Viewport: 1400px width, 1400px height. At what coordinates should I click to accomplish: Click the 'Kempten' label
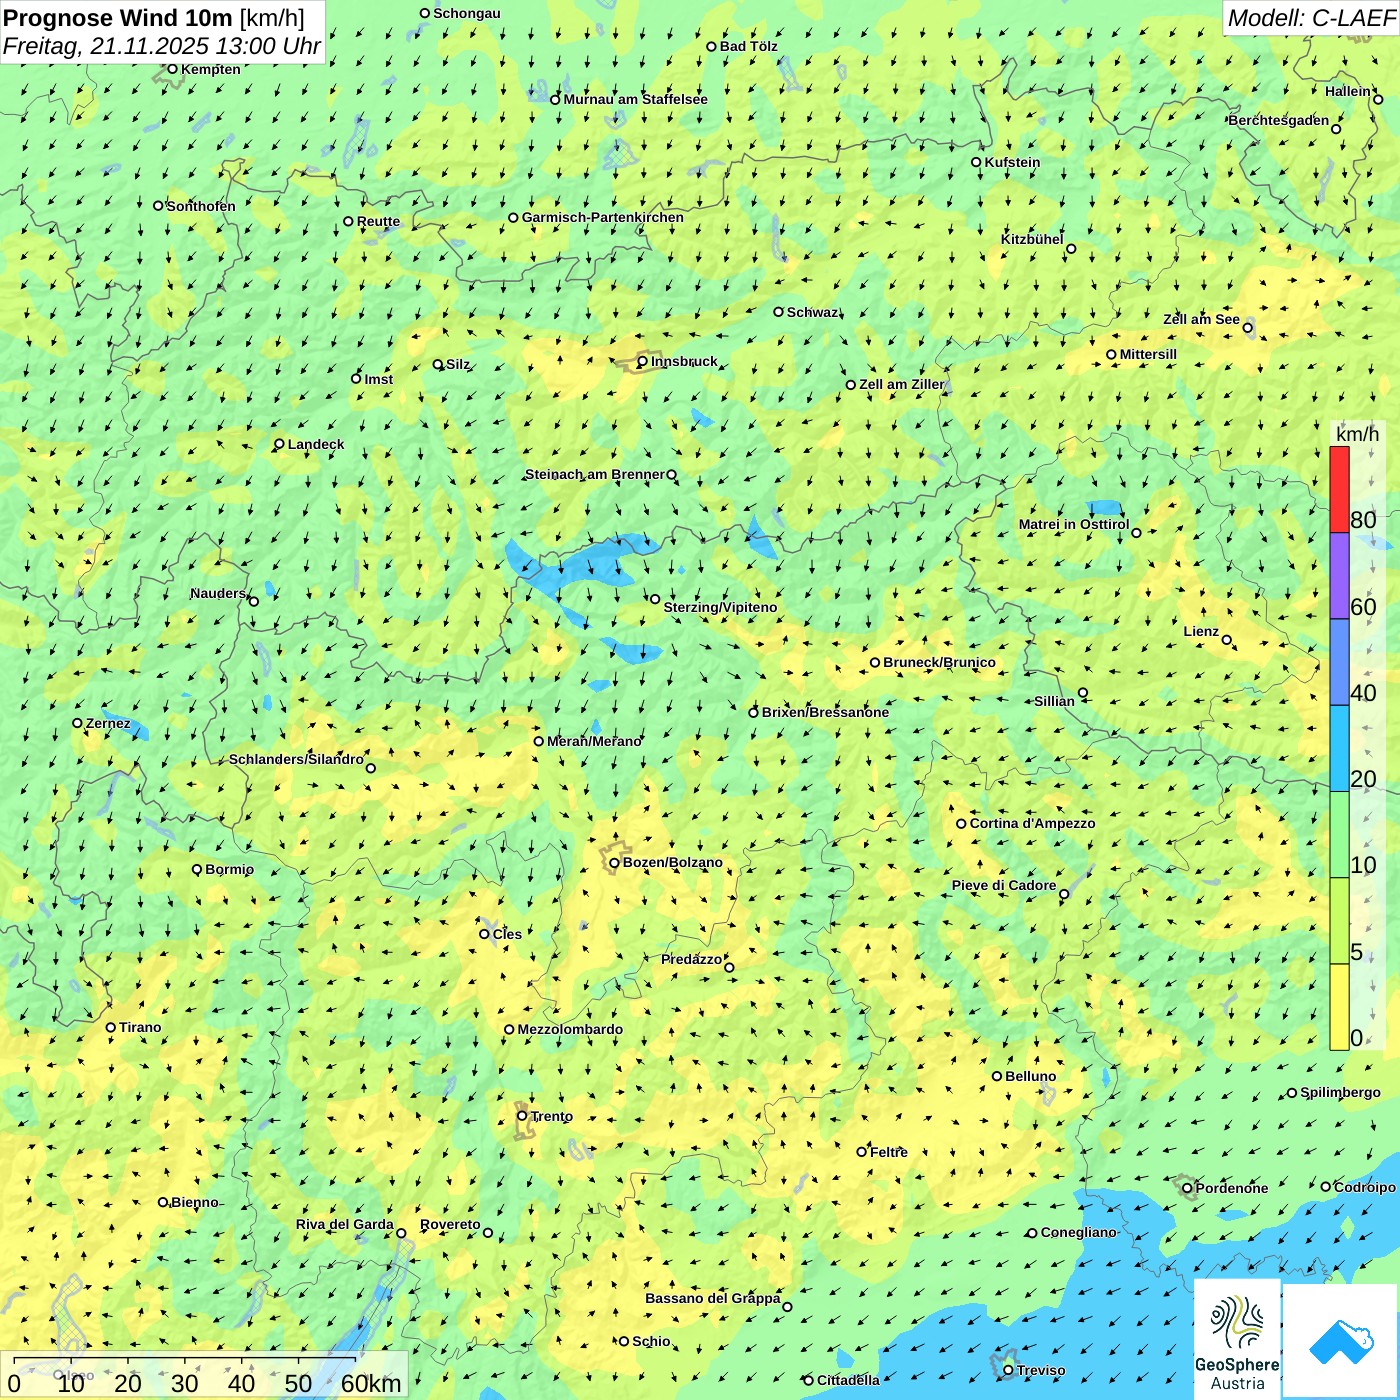click(211, 69)
